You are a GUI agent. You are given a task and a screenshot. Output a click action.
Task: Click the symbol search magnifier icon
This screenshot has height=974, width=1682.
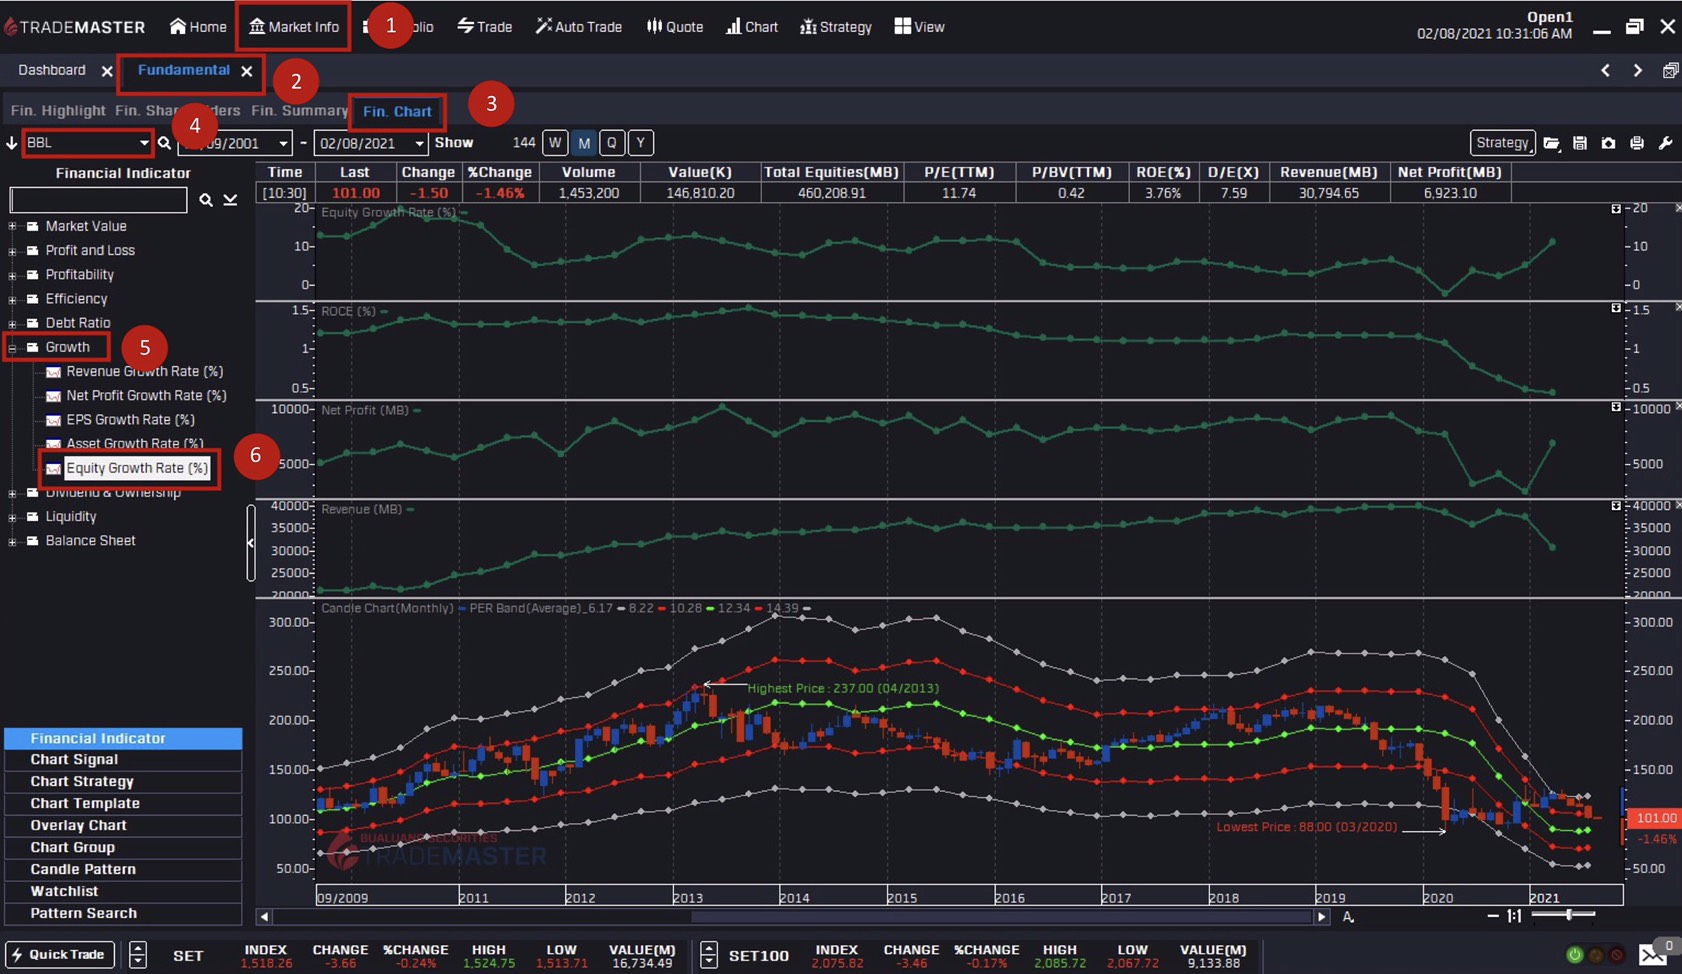[x=165, y=143]
